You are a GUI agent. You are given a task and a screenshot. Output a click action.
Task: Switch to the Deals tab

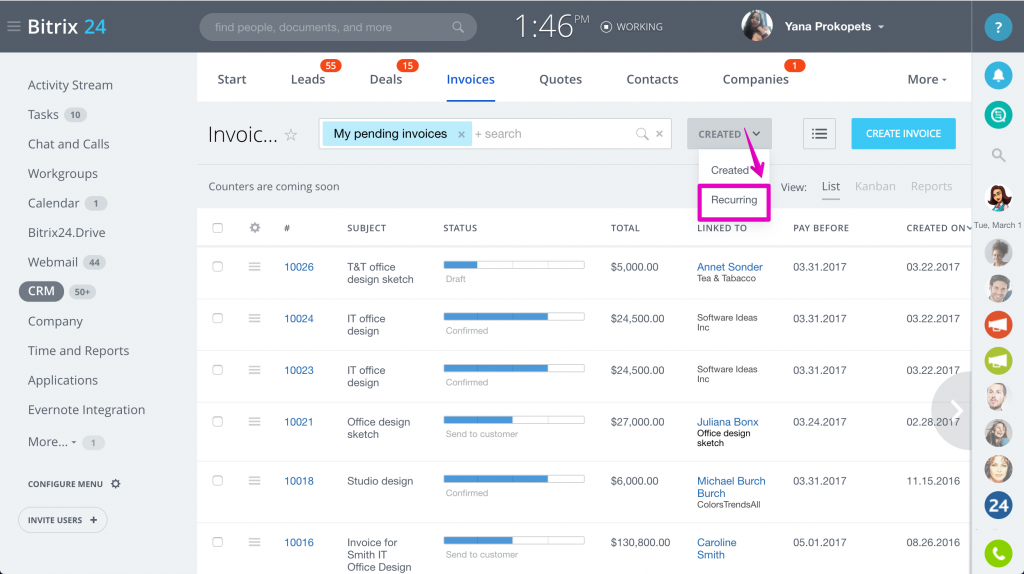tap(385, 79)
